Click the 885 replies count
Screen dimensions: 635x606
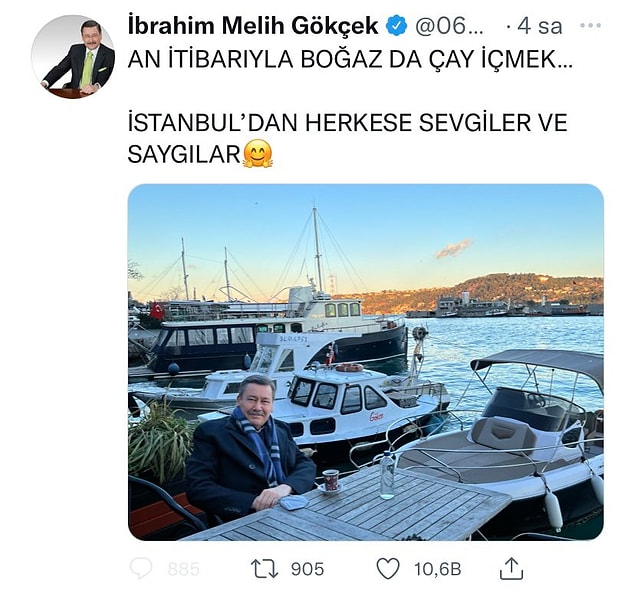click(x=183, y=569)
